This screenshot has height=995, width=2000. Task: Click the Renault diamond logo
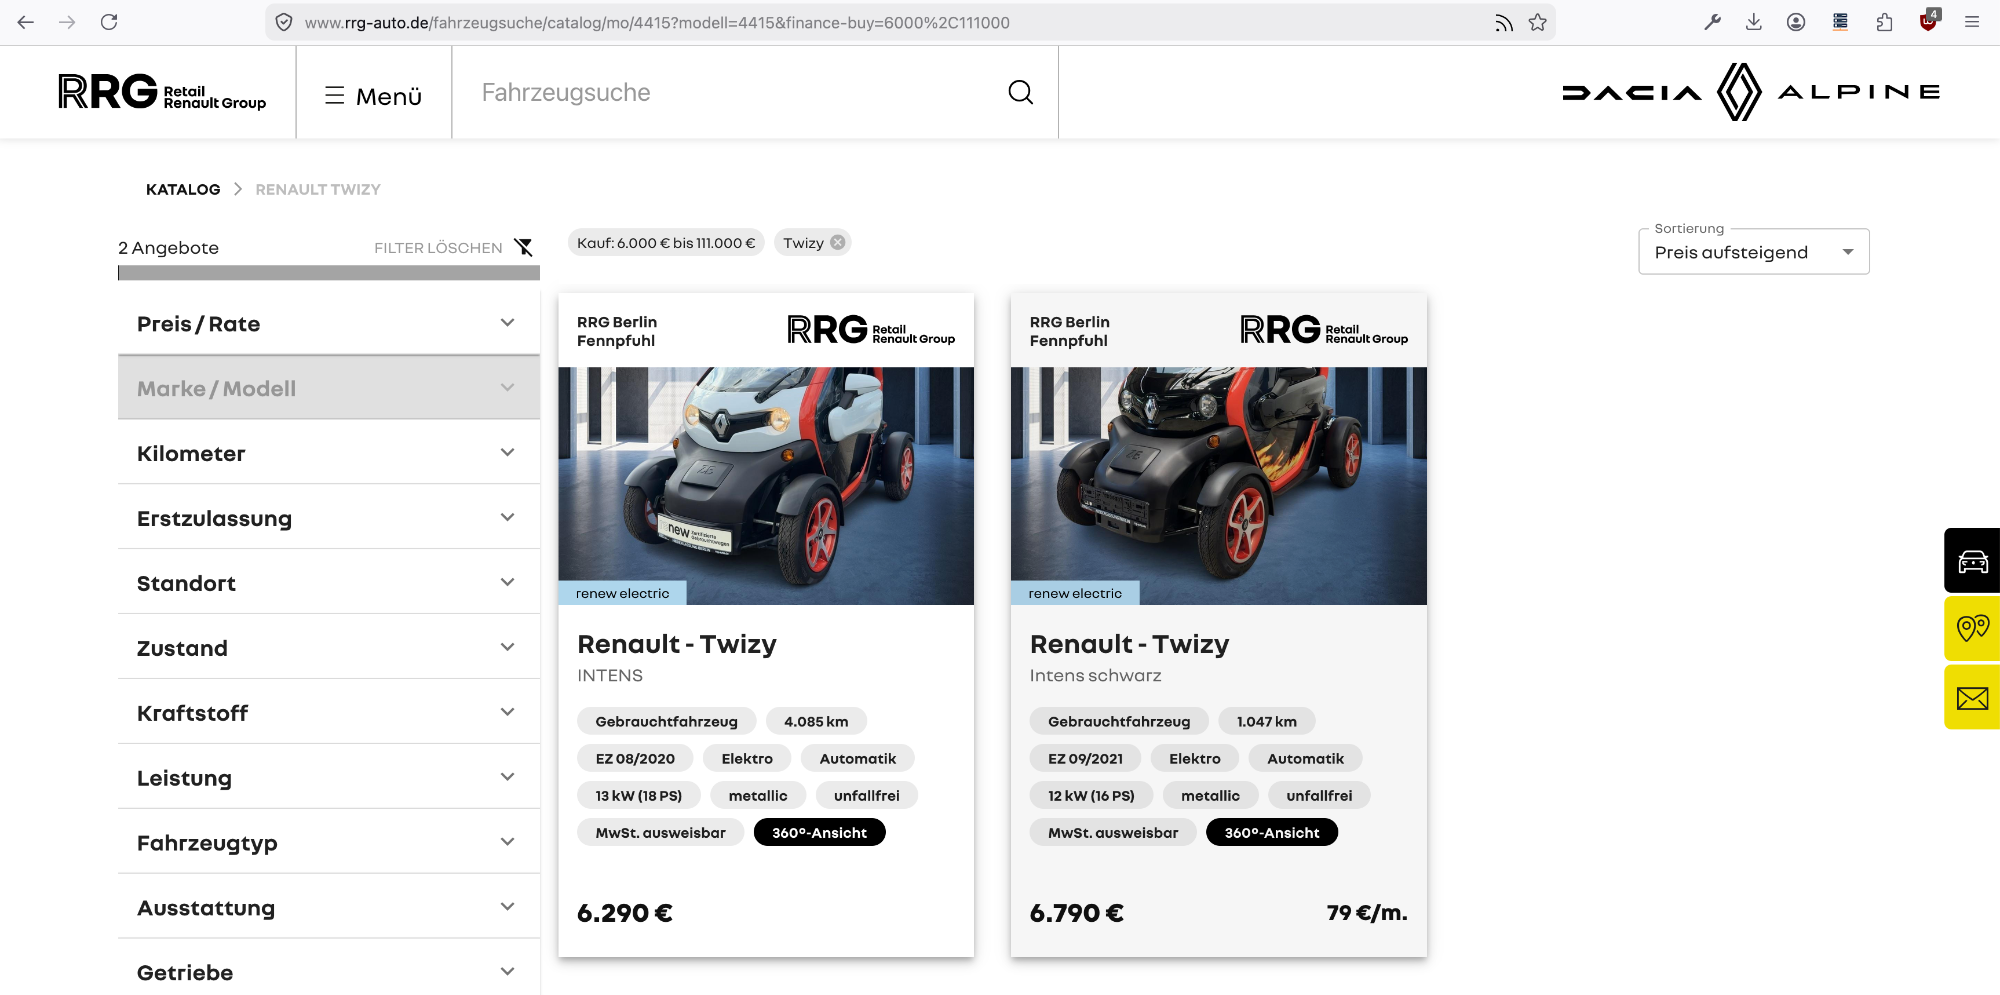[x=1739, y=92]
